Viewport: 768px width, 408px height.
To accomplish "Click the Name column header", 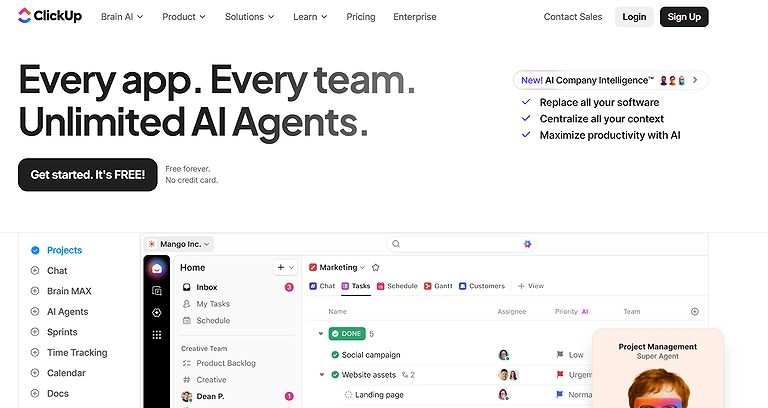I will (337, 312).
